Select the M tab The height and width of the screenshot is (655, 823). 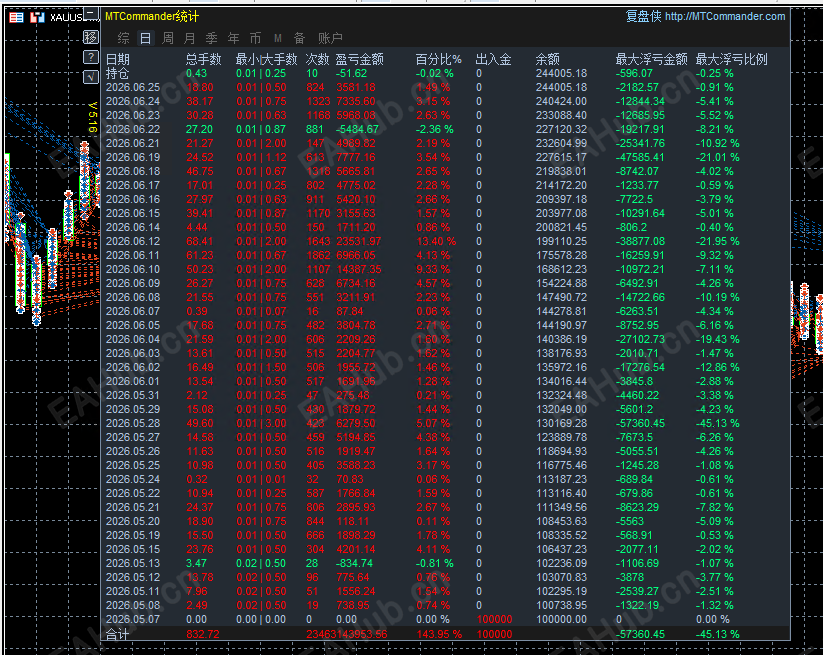(x=278, y=38)
